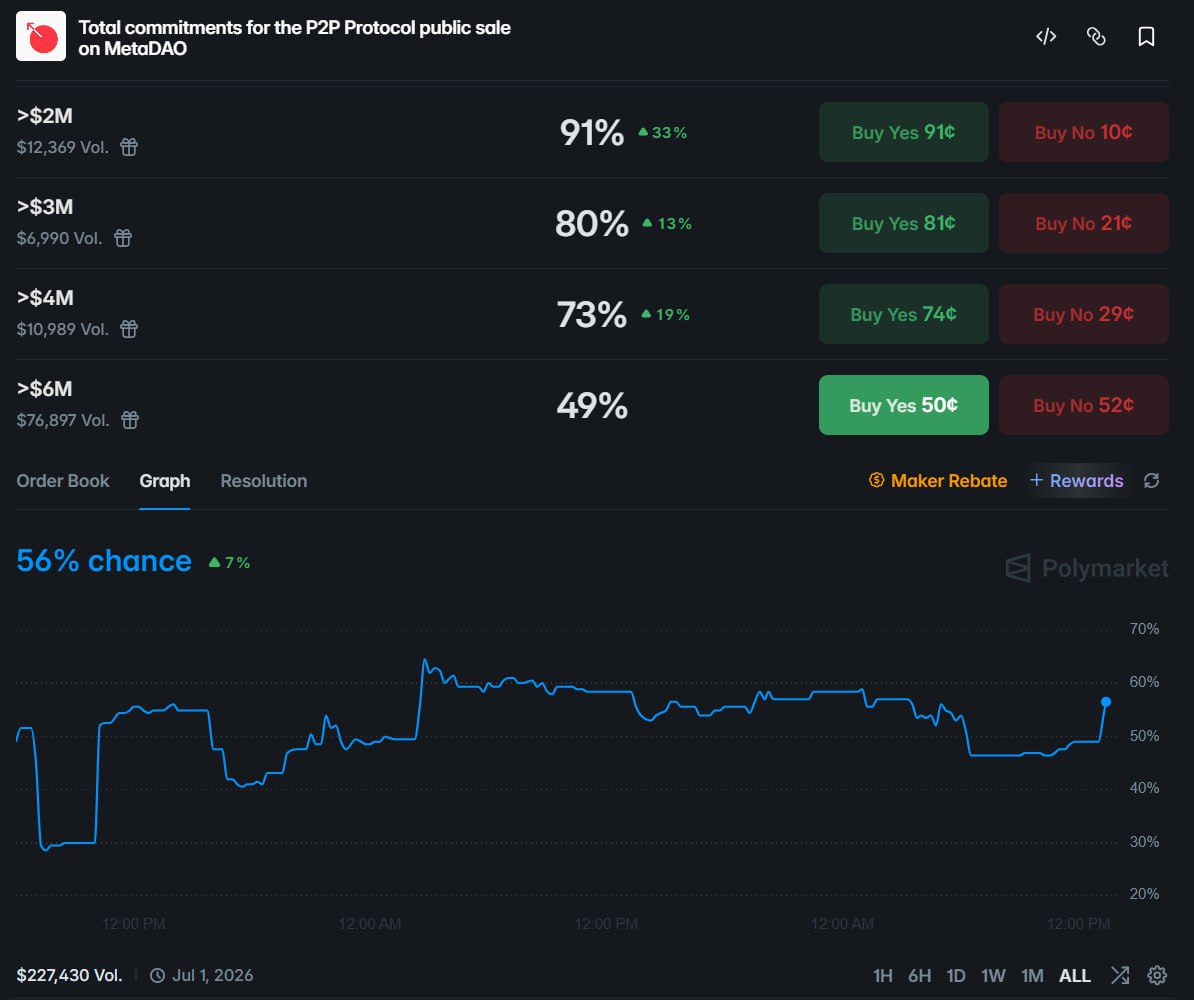Open the chart settings gear
Viewport: 1194px width, 1000px height.
tap(1157, 975)
